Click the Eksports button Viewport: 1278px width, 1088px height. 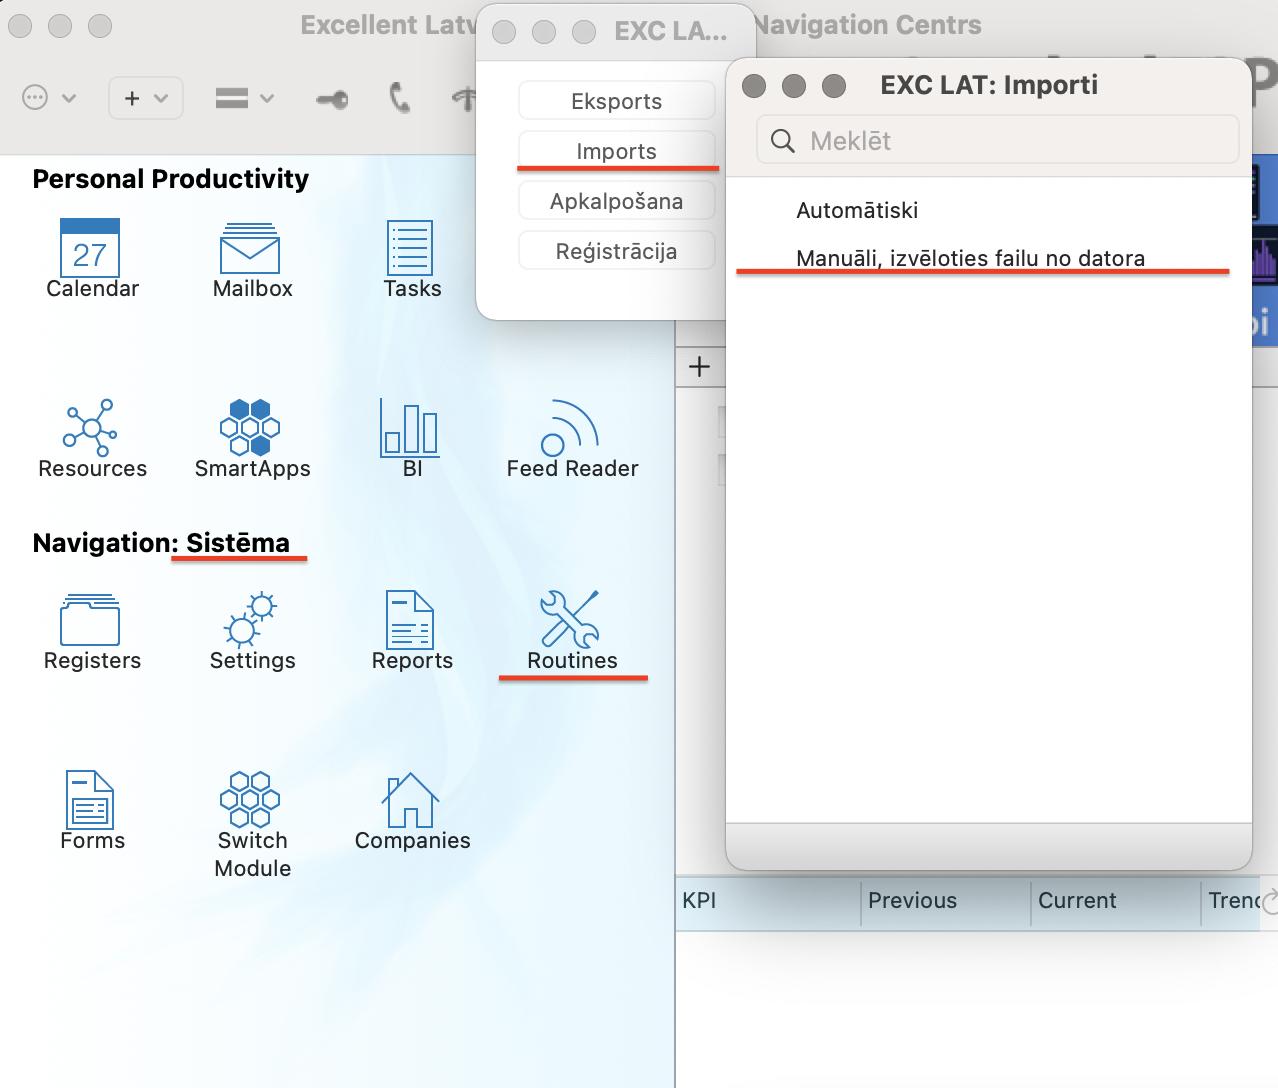616,101
